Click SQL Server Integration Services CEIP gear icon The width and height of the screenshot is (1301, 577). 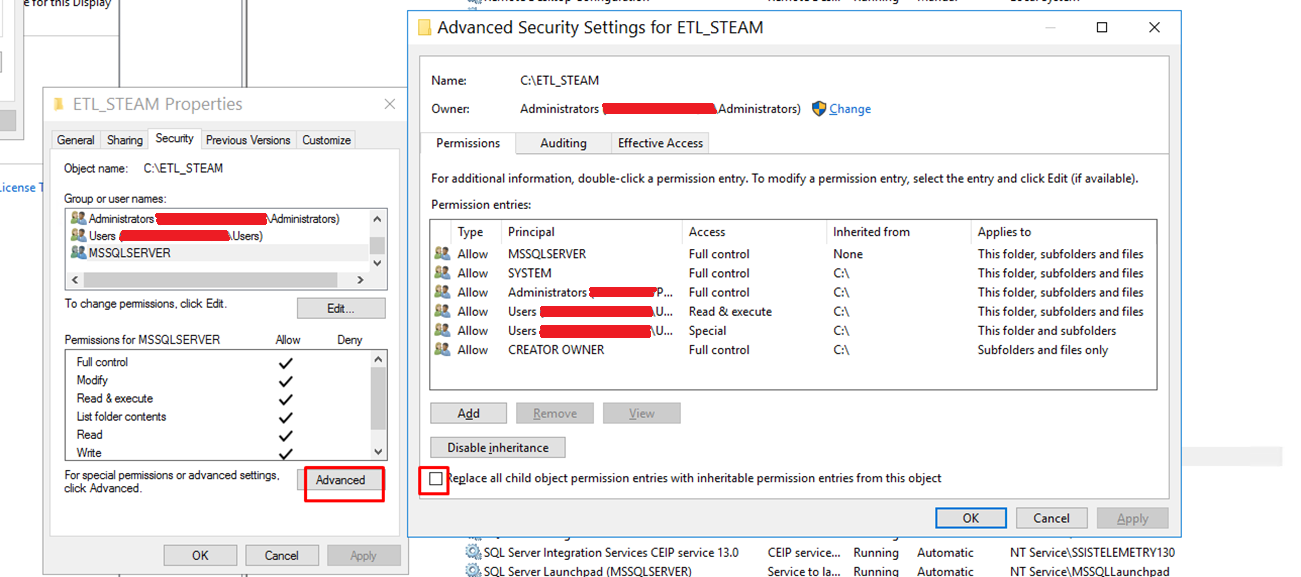click(473, 552)
